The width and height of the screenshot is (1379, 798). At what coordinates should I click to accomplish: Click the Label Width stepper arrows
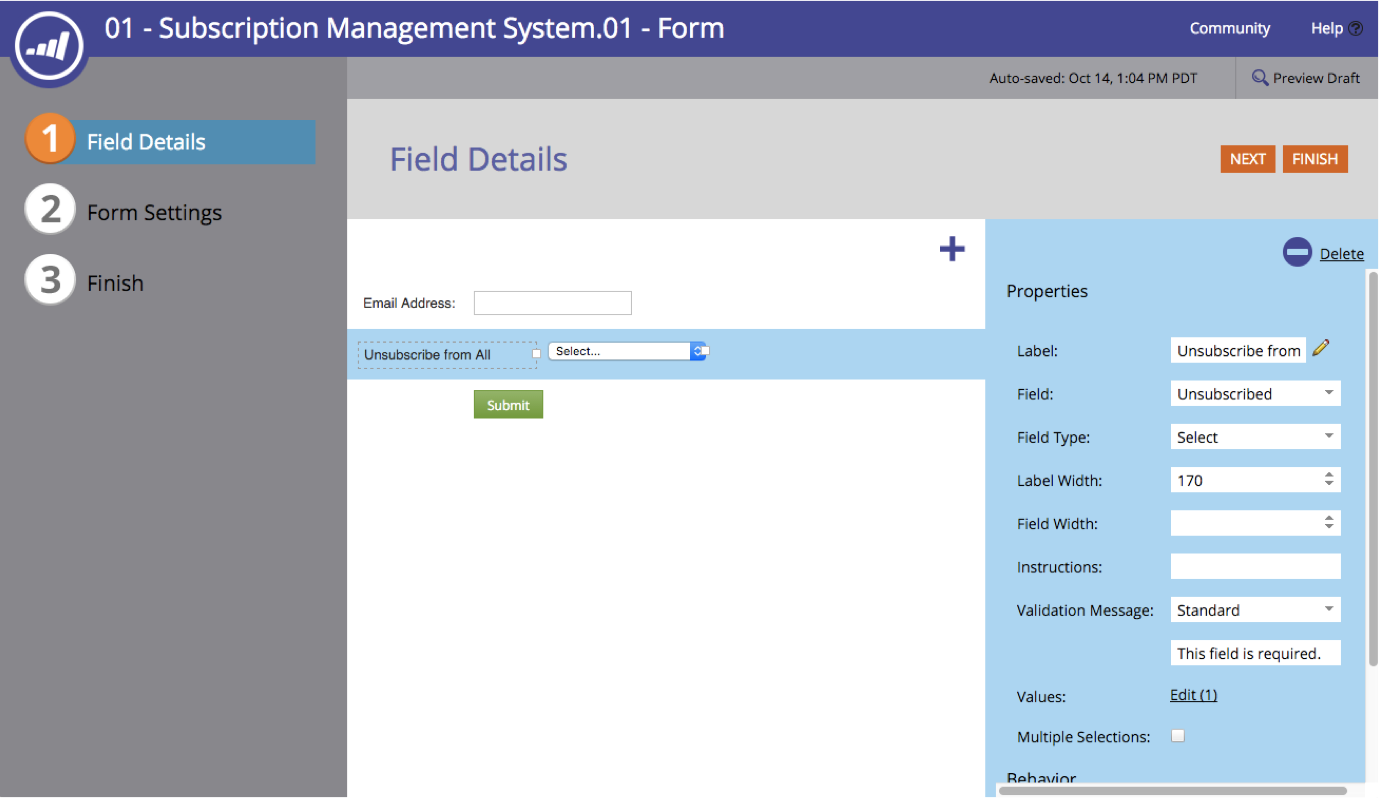pos(1328,480)
